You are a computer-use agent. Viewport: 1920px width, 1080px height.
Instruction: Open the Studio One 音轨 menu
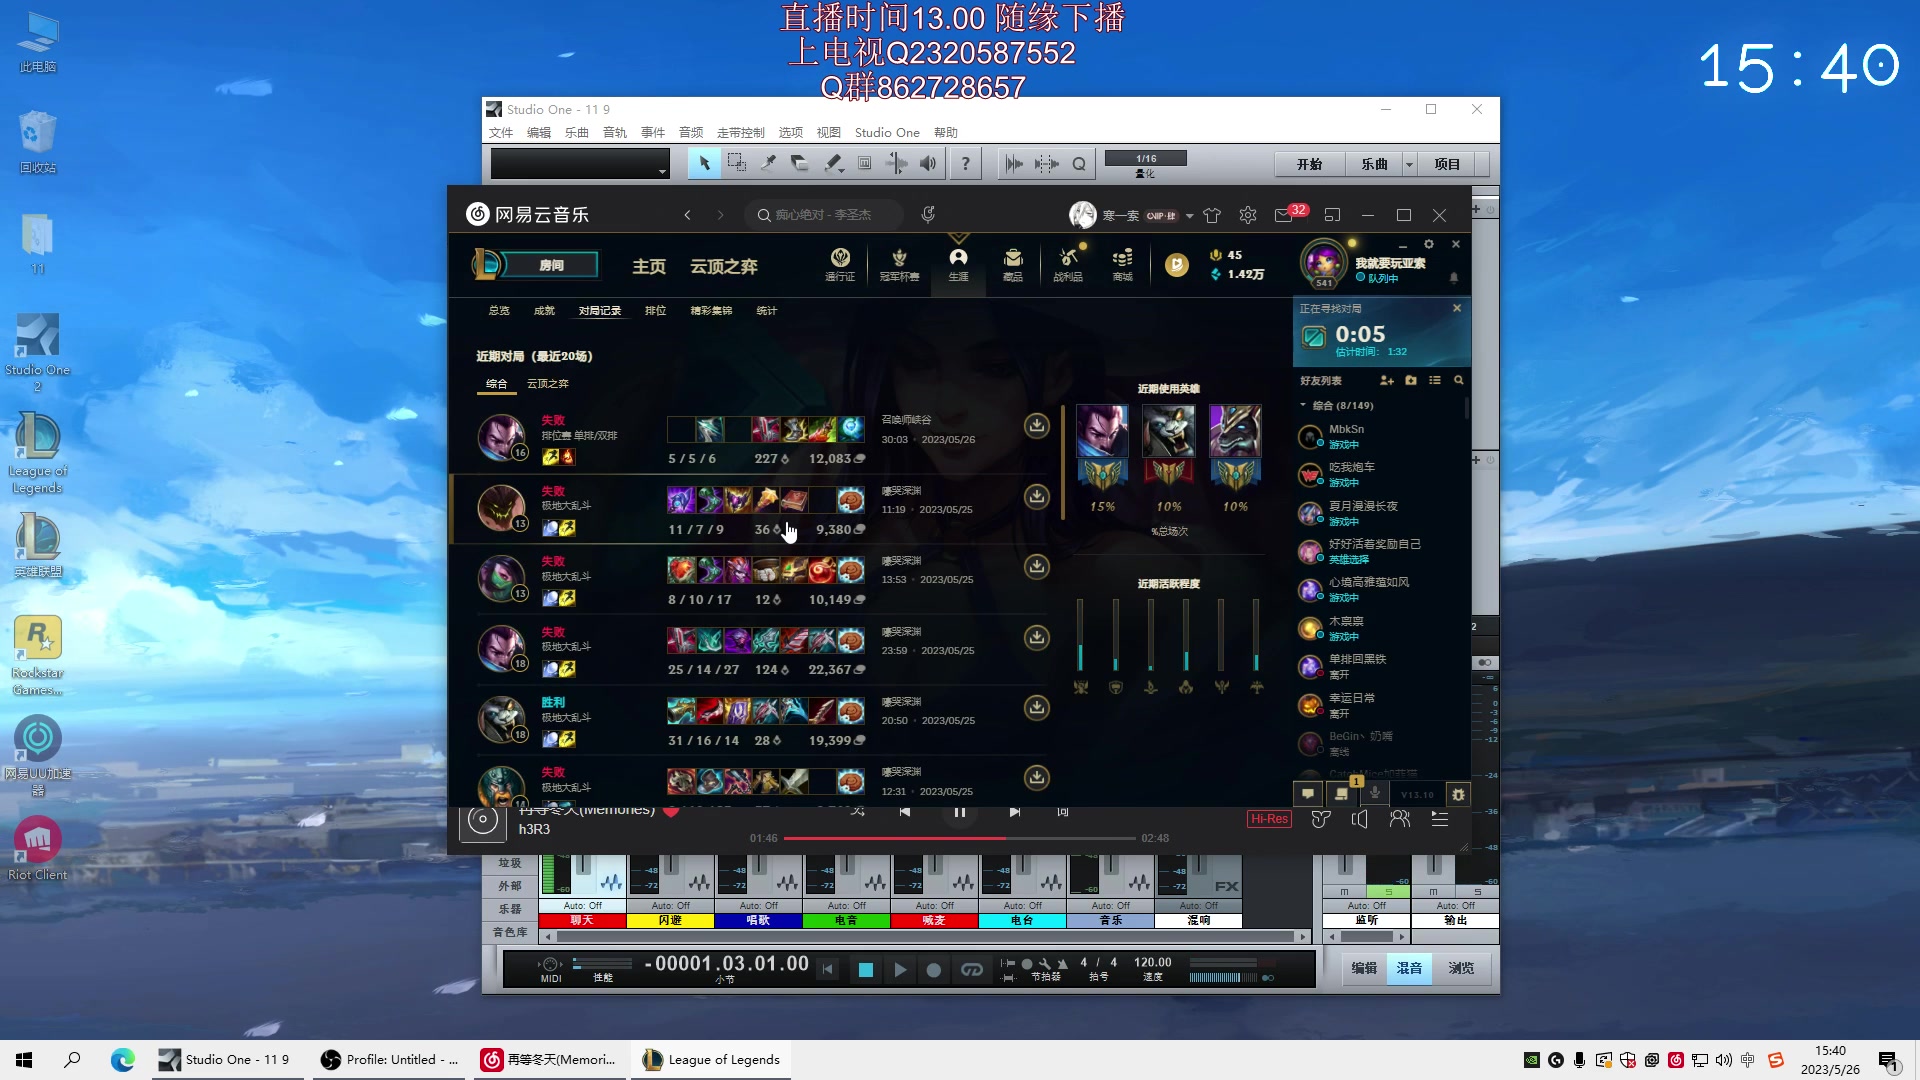click(x=615, y=132)
